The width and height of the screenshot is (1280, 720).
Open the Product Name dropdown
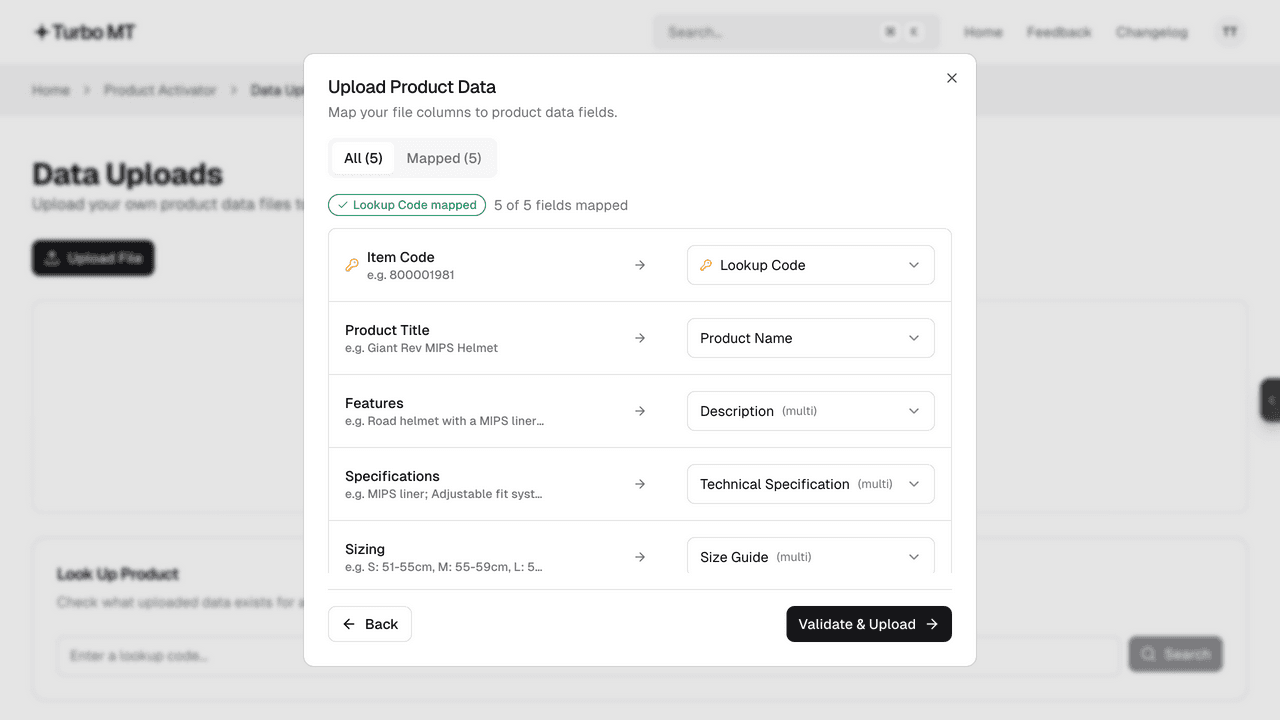tap(811, 338)
